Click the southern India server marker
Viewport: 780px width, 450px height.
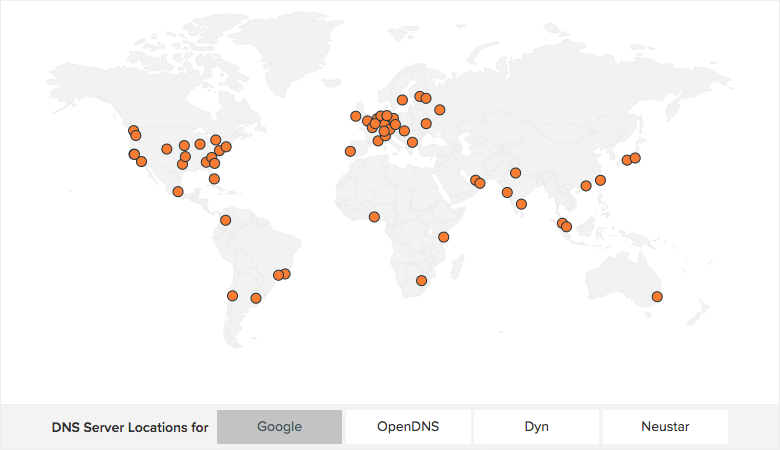click(x=521, y=204)
